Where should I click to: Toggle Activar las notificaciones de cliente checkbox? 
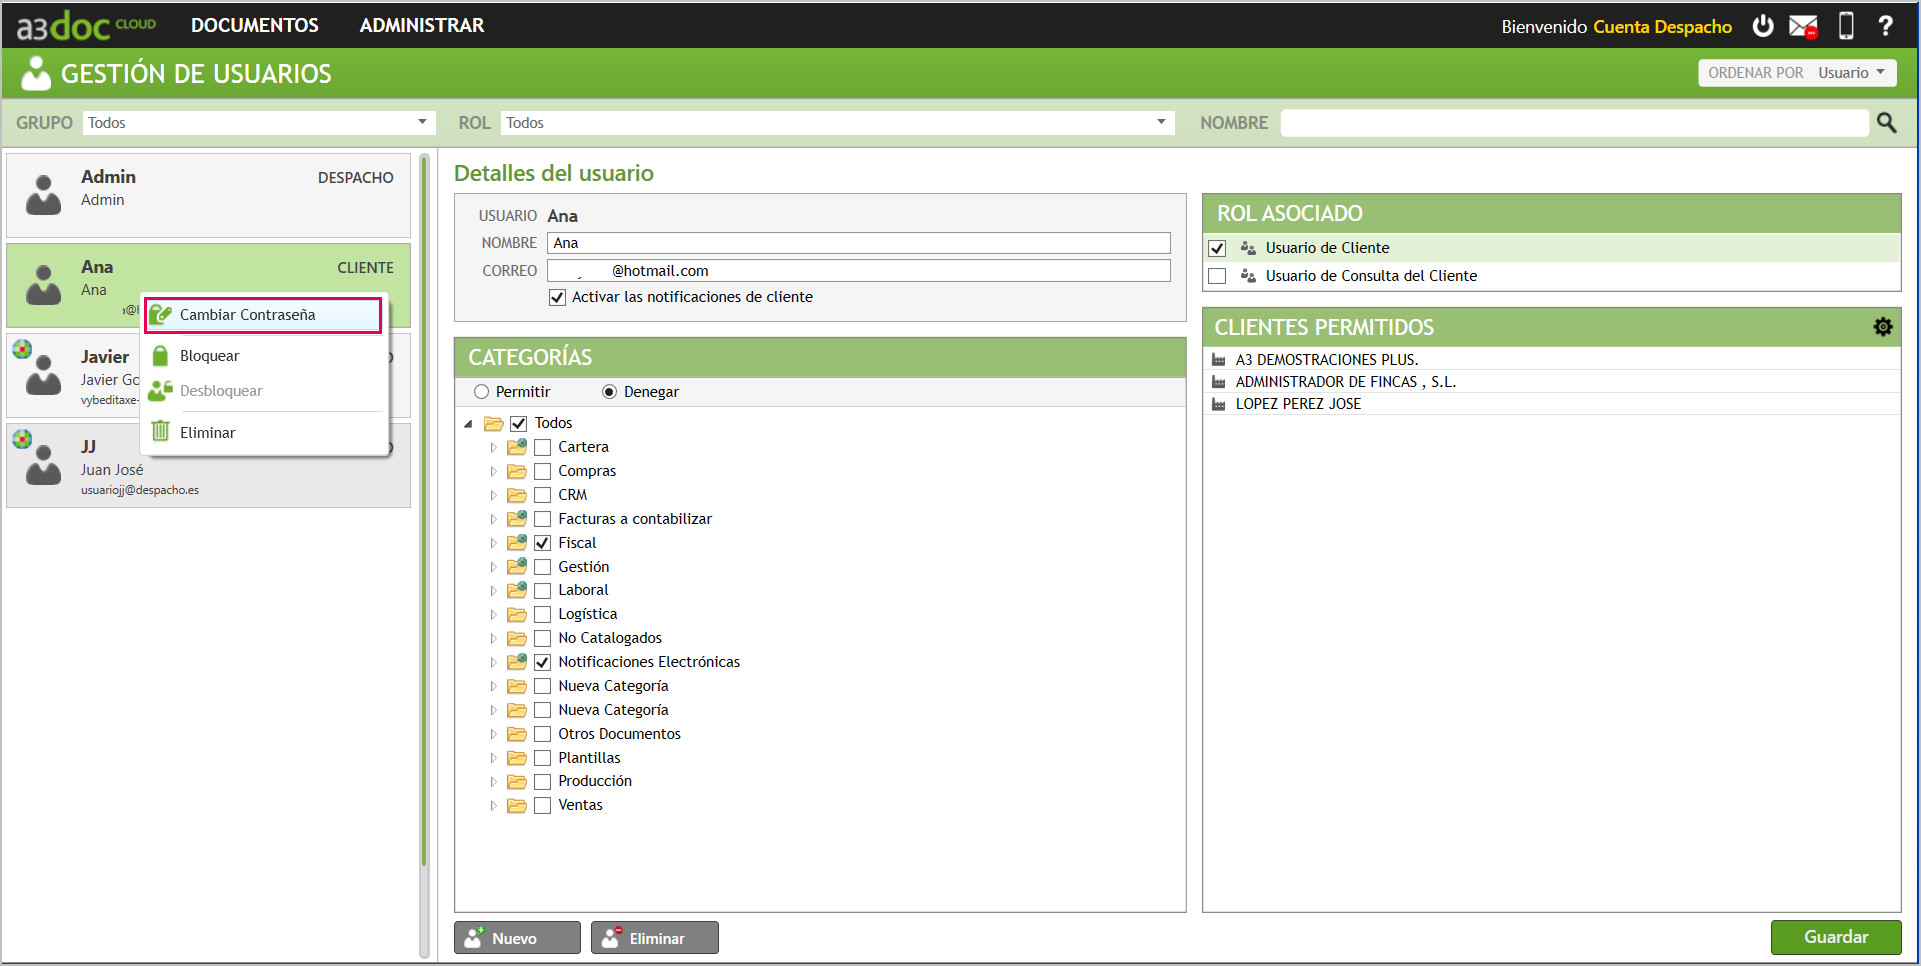point(558,297)
